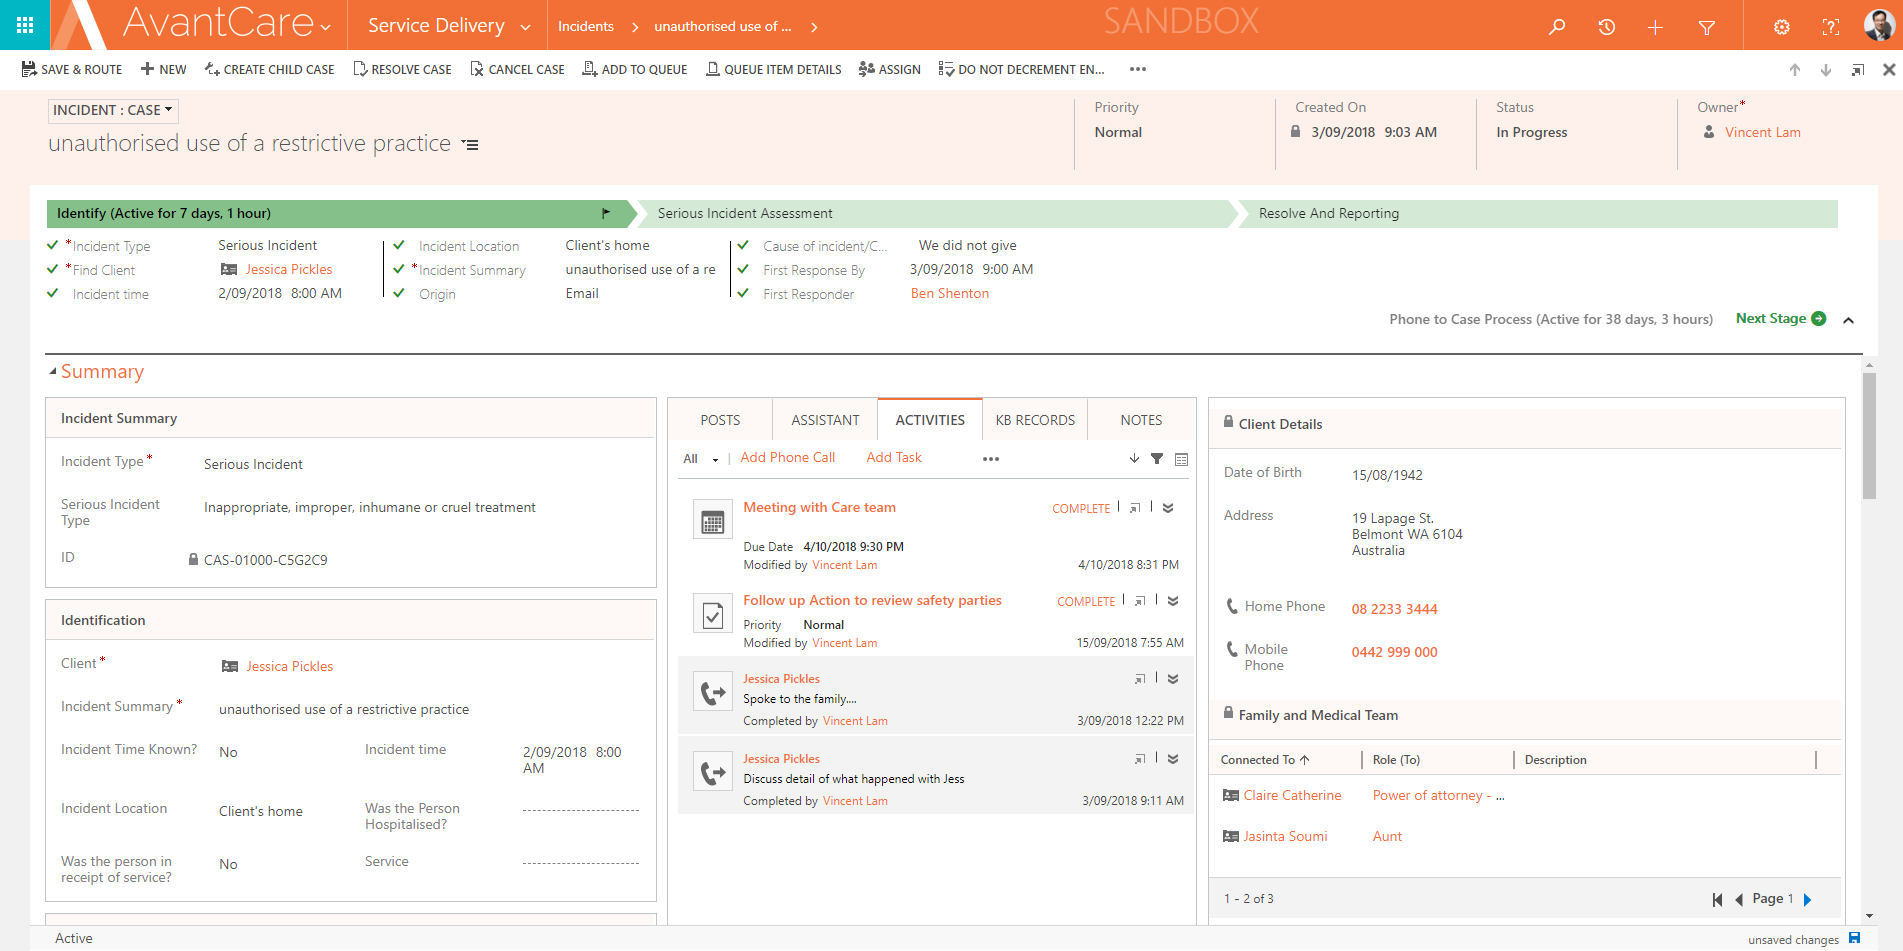Viewport: 1903px width, 951px height.
Task: Open the help icon beside settings
Action: 1830,27
